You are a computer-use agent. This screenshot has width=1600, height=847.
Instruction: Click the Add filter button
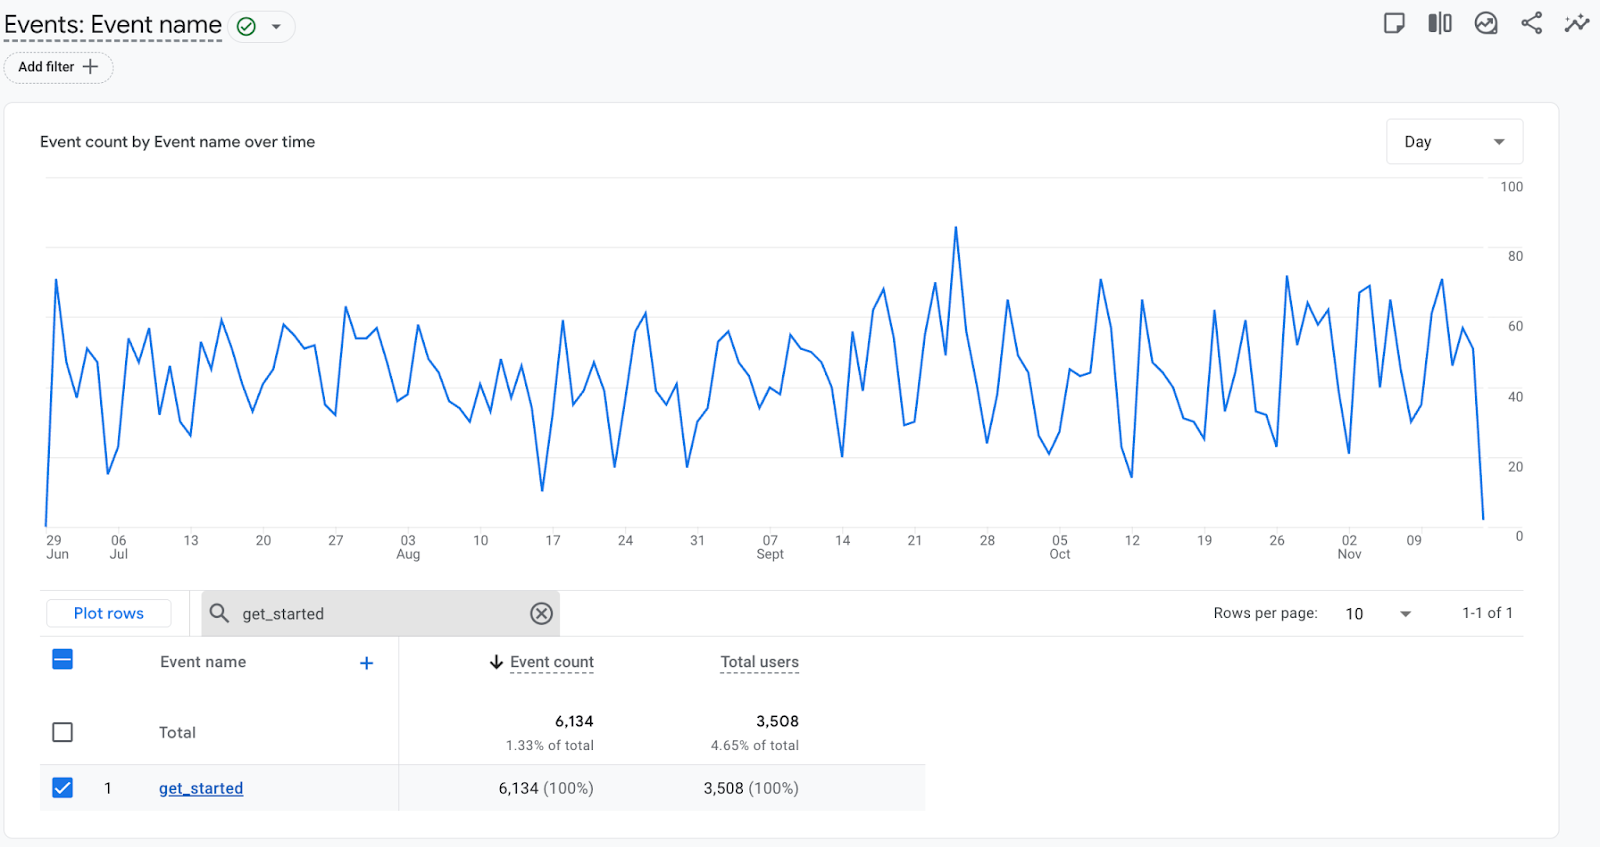(58, 67)
